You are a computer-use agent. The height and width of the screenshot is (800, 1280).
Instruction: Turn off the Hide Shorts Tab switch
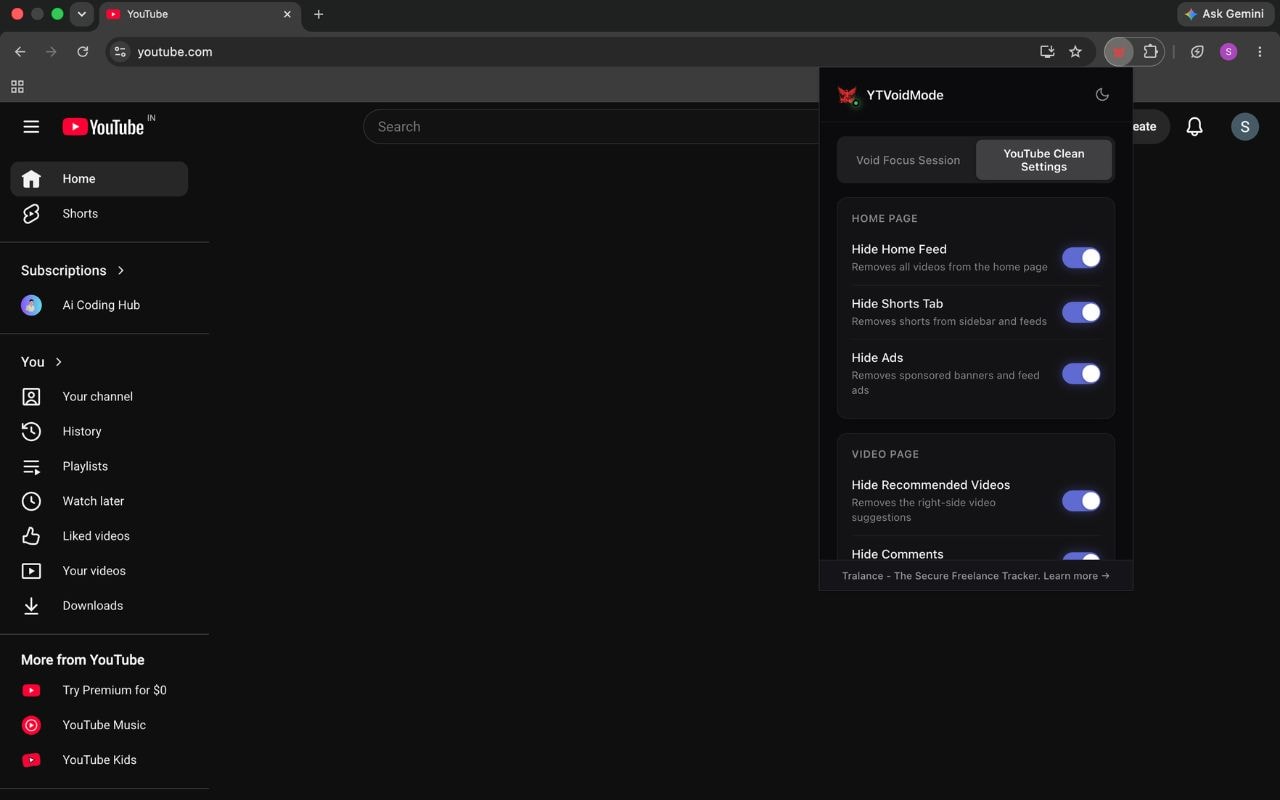tap(1081, 312)
